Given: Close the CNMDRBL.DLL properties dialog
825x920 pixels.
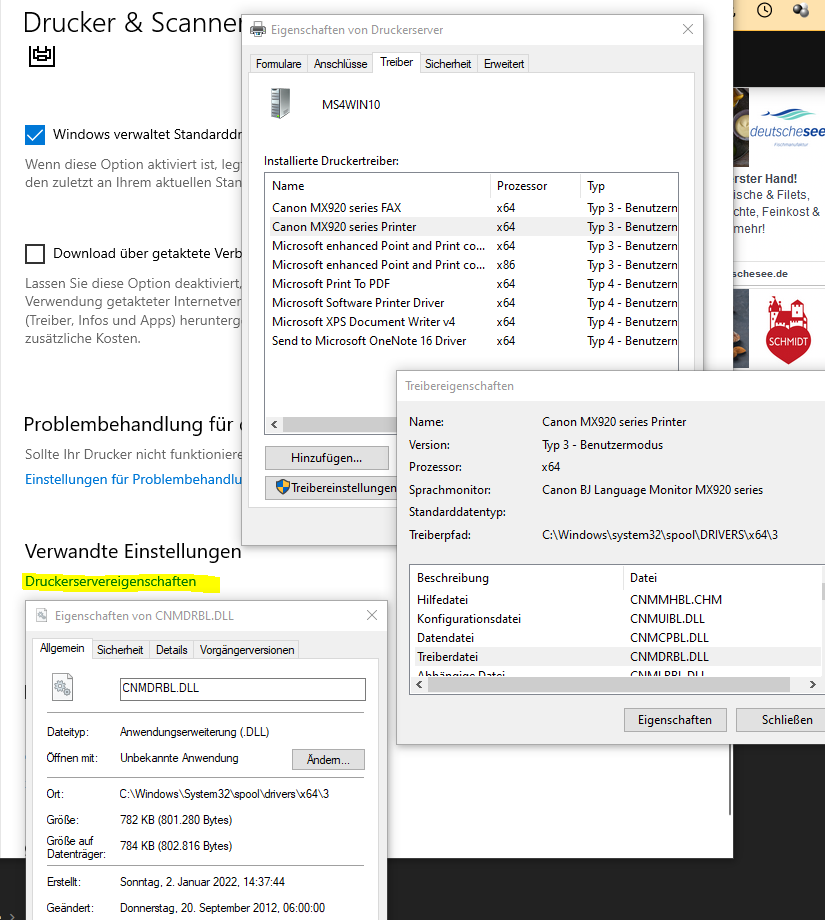Looking at the screenshot, I should click(372, 615).
